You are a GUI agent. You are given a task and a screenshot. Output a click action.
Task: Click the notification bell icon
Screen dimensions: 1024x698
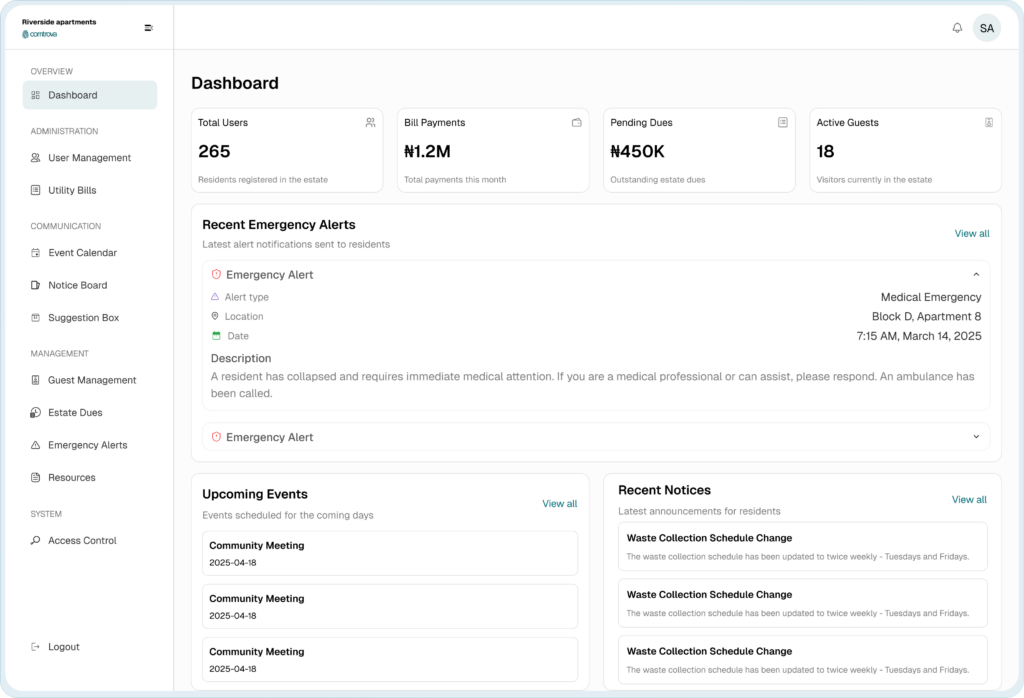957,28
